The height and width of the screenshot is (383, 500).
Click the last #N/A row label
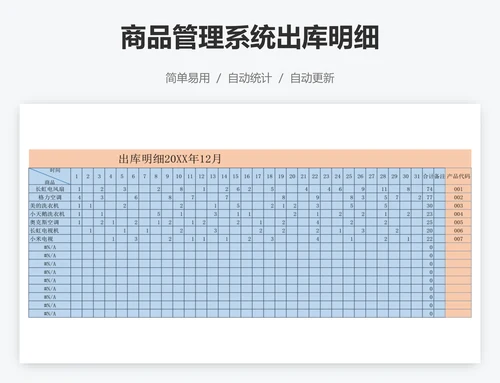[x=50, y=314]
